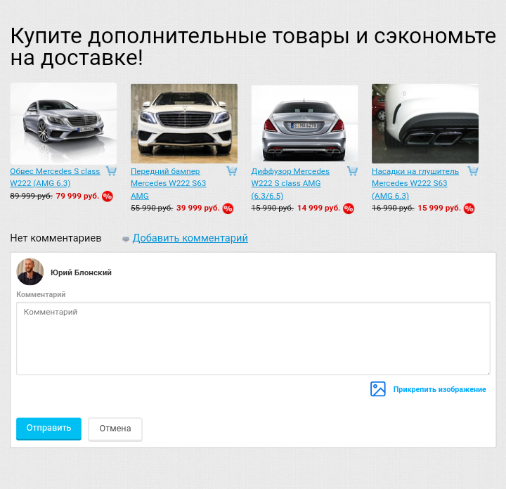Click Прикрепить изображение link

coord(440,389)
